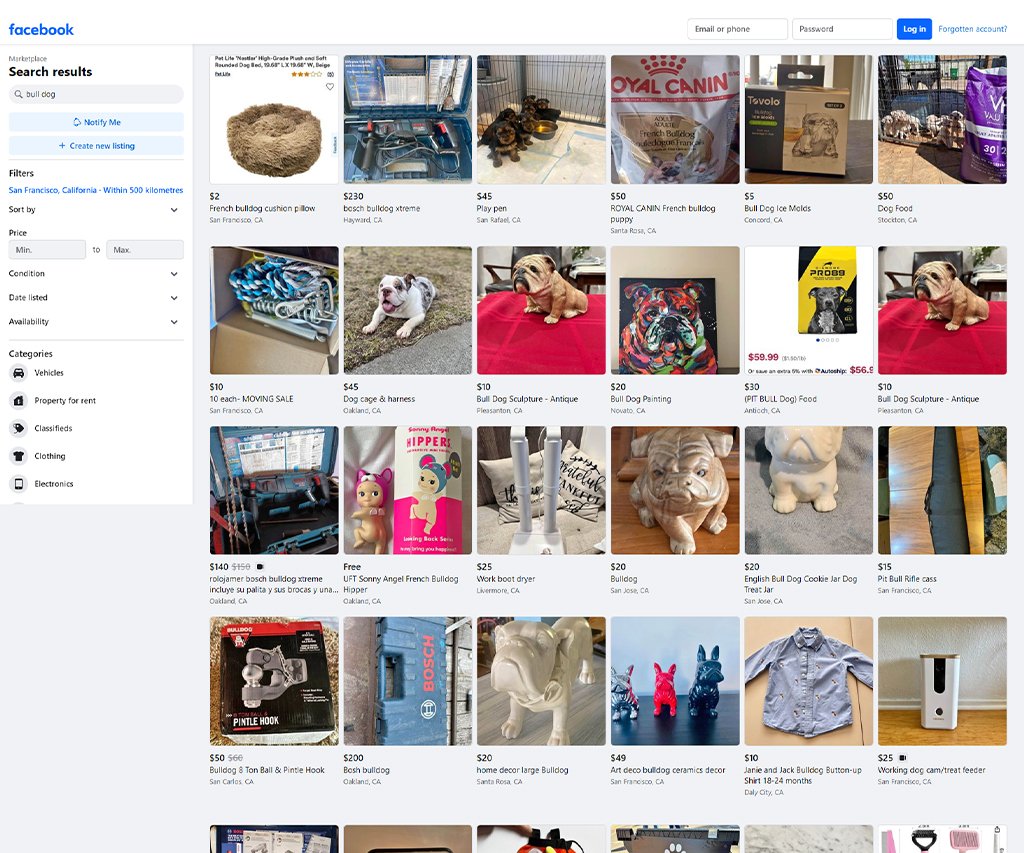Viewport: 1024px width, 853px height.
Task: Click the Clothing category label
Action: pyautogui.click(x=50, y=456)
